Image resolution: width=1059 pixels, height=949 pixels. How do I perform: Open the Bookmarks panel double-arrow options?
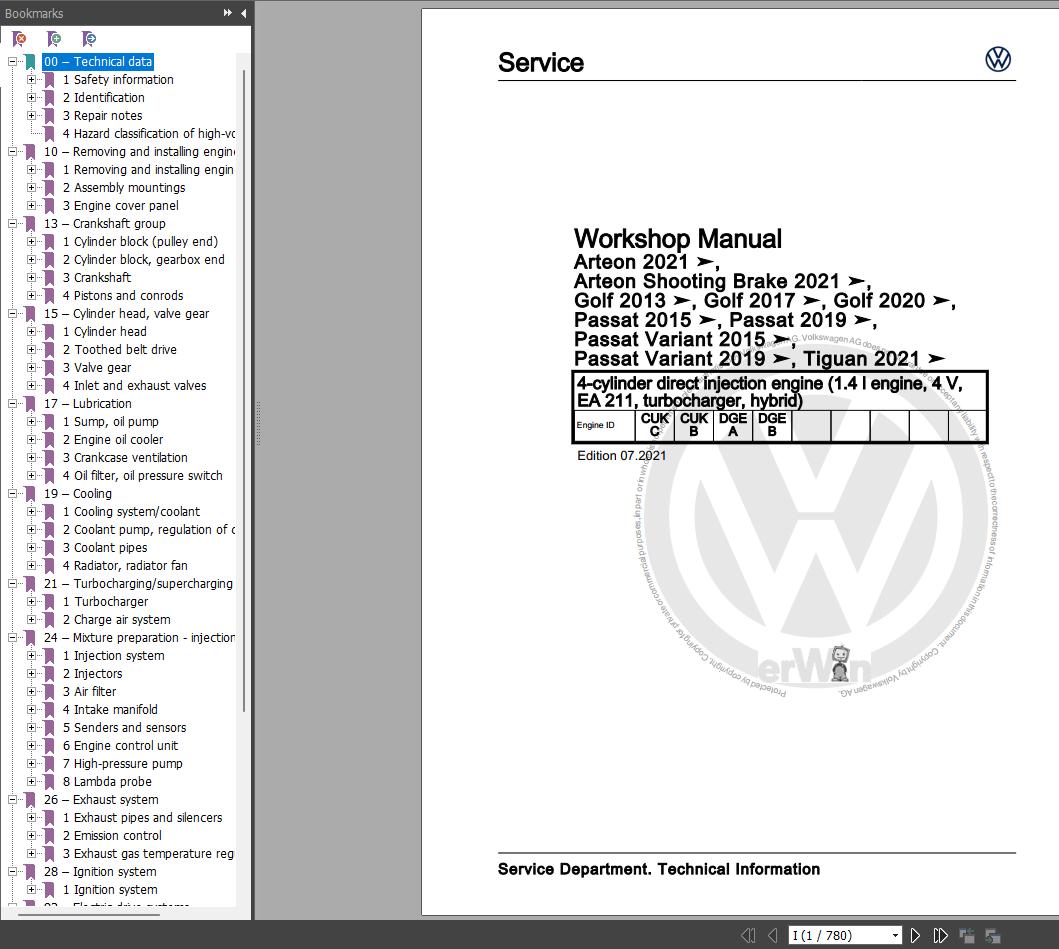(x=228, y=13)
